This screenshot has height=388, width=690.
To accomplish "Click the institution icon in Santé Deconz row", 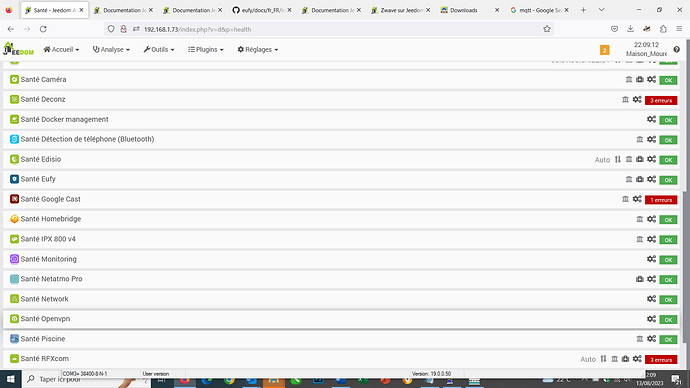I will [x=625, y=100].
